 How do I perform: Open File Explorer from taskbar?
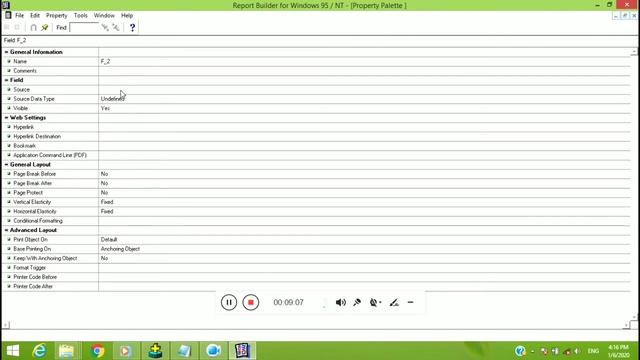[66, 351]
